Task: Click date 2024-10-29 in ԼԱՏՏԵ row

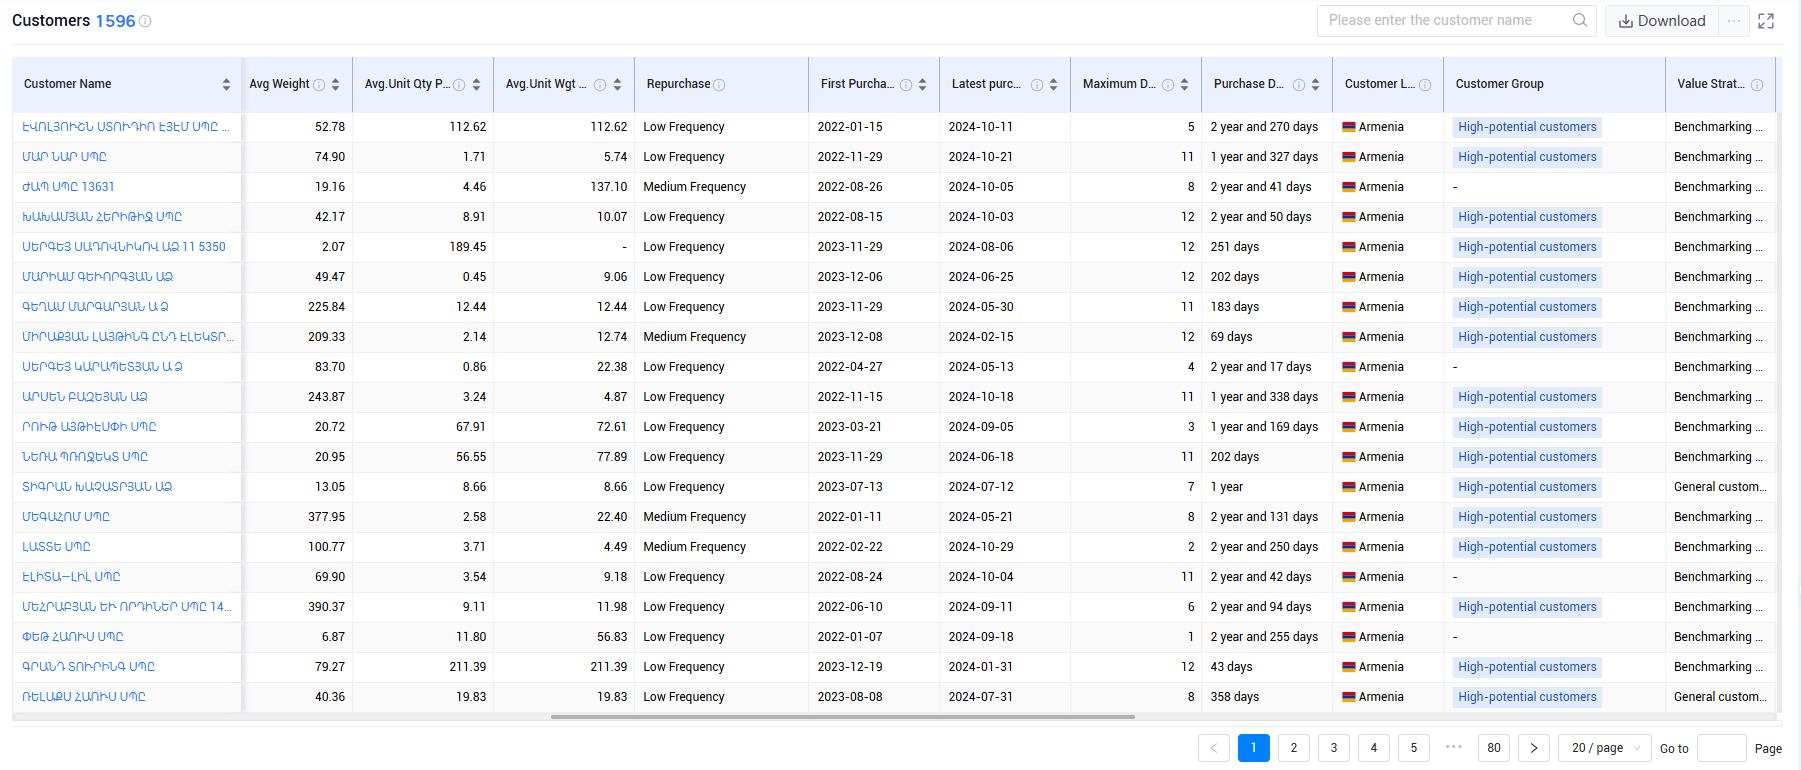Action: click(x=981, y=547)
